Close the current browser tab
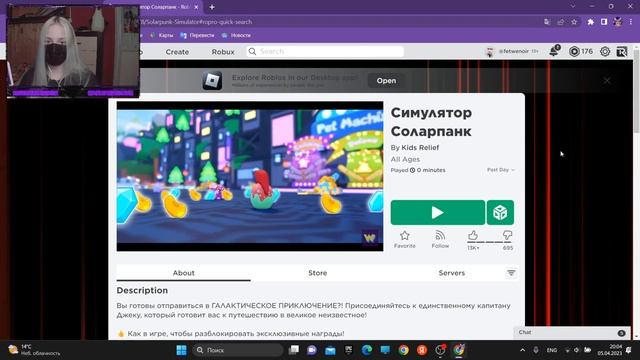640x360 pixels. (196, 7)
